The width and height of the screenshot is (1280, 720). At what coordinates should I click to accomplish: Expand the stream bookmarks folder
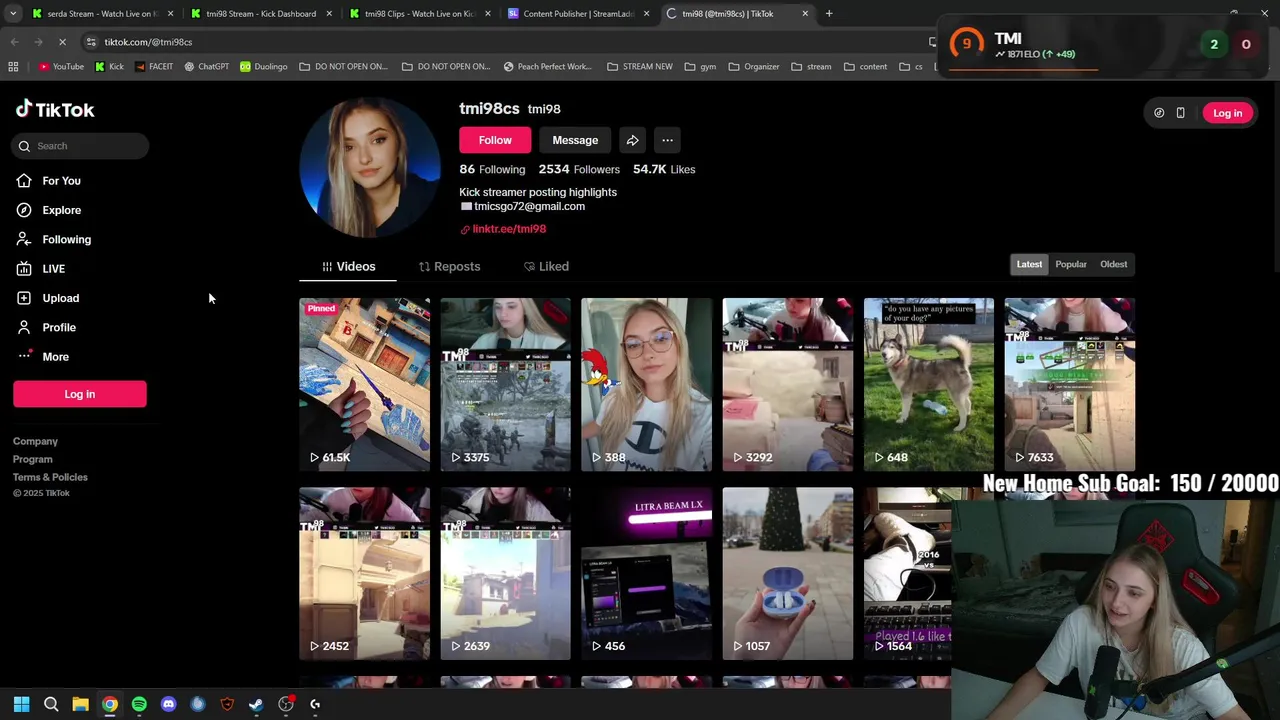coord(811,67)
